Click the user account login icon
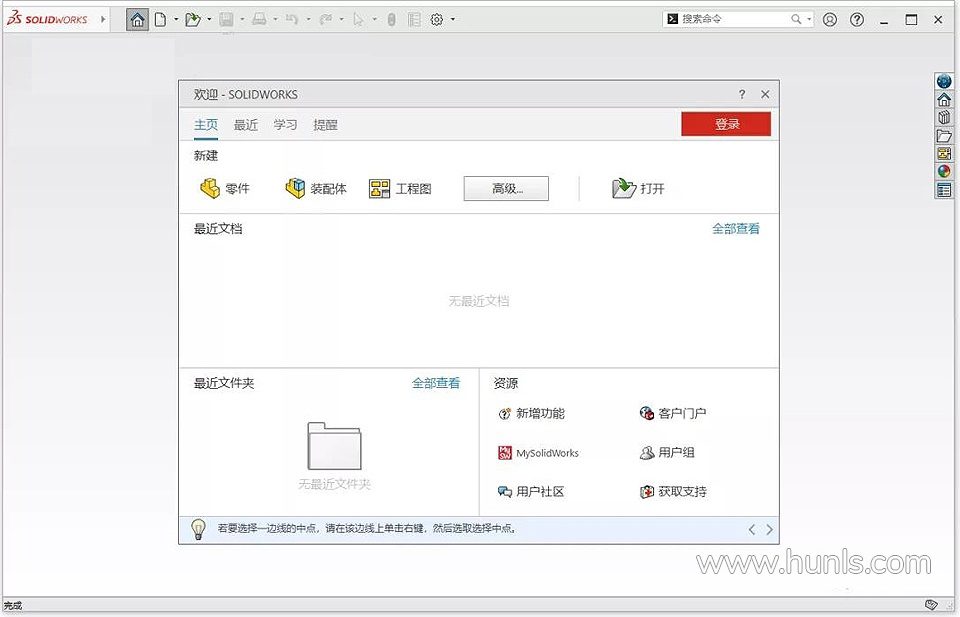960x617 pixels. coord(830,20)
